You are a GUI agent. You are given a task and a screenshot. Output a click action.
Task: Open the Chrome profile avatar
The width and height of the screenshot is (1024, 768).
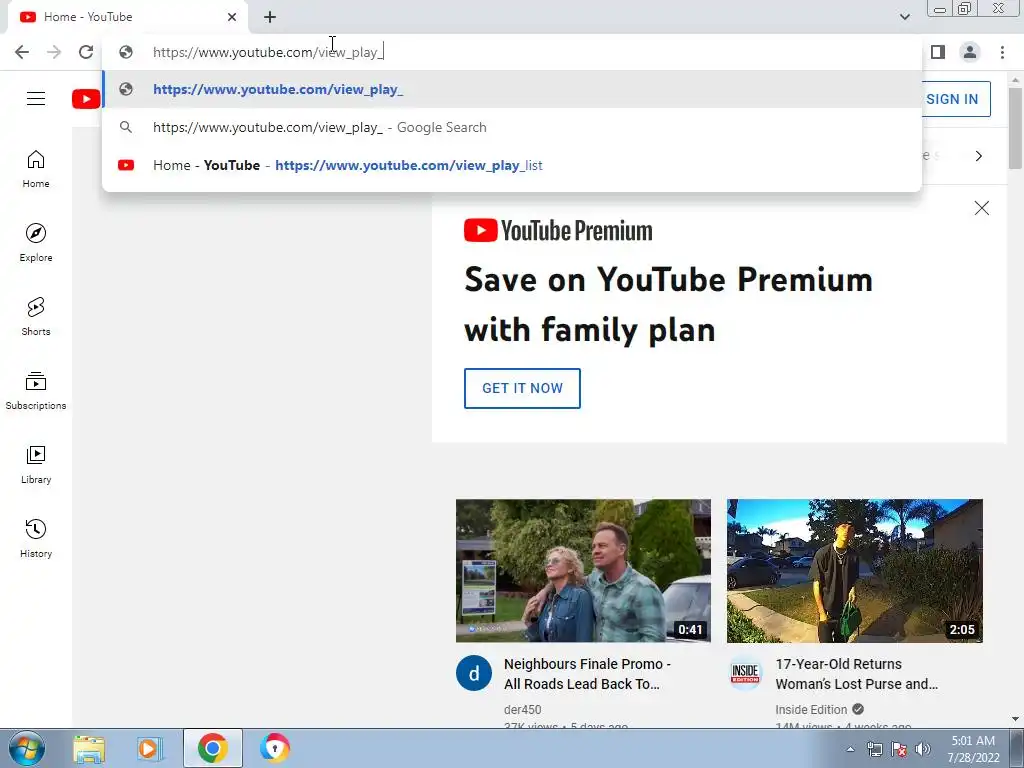click(970, 52)
